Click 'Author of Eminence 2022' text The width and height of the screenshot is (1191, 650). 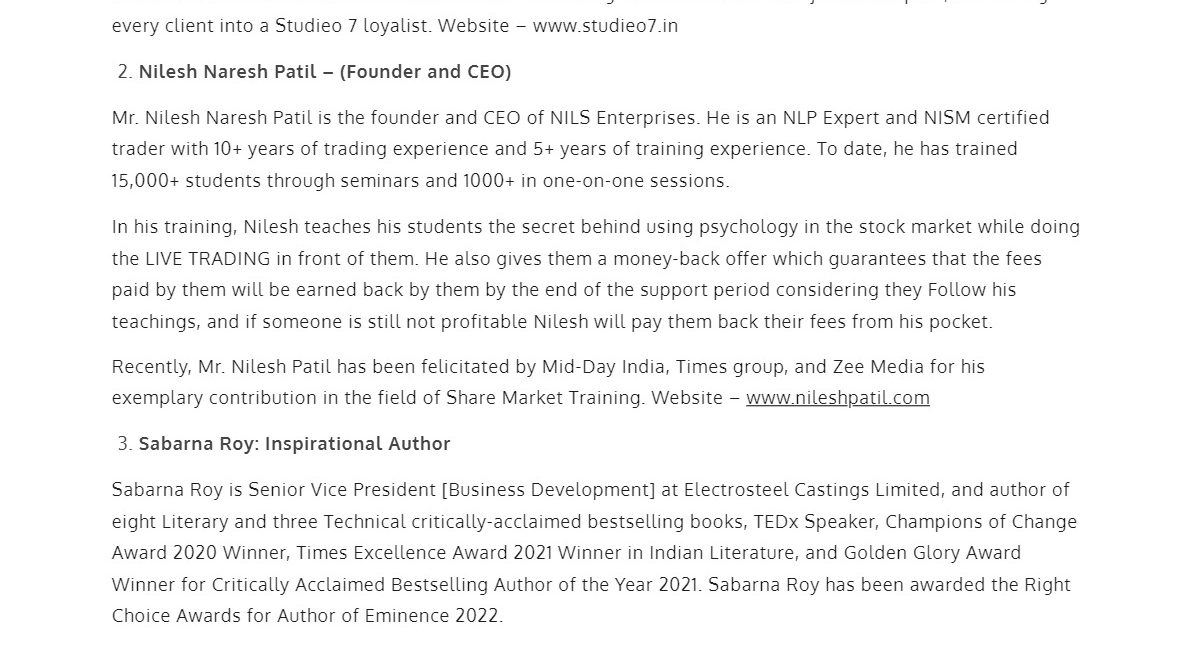387,616
